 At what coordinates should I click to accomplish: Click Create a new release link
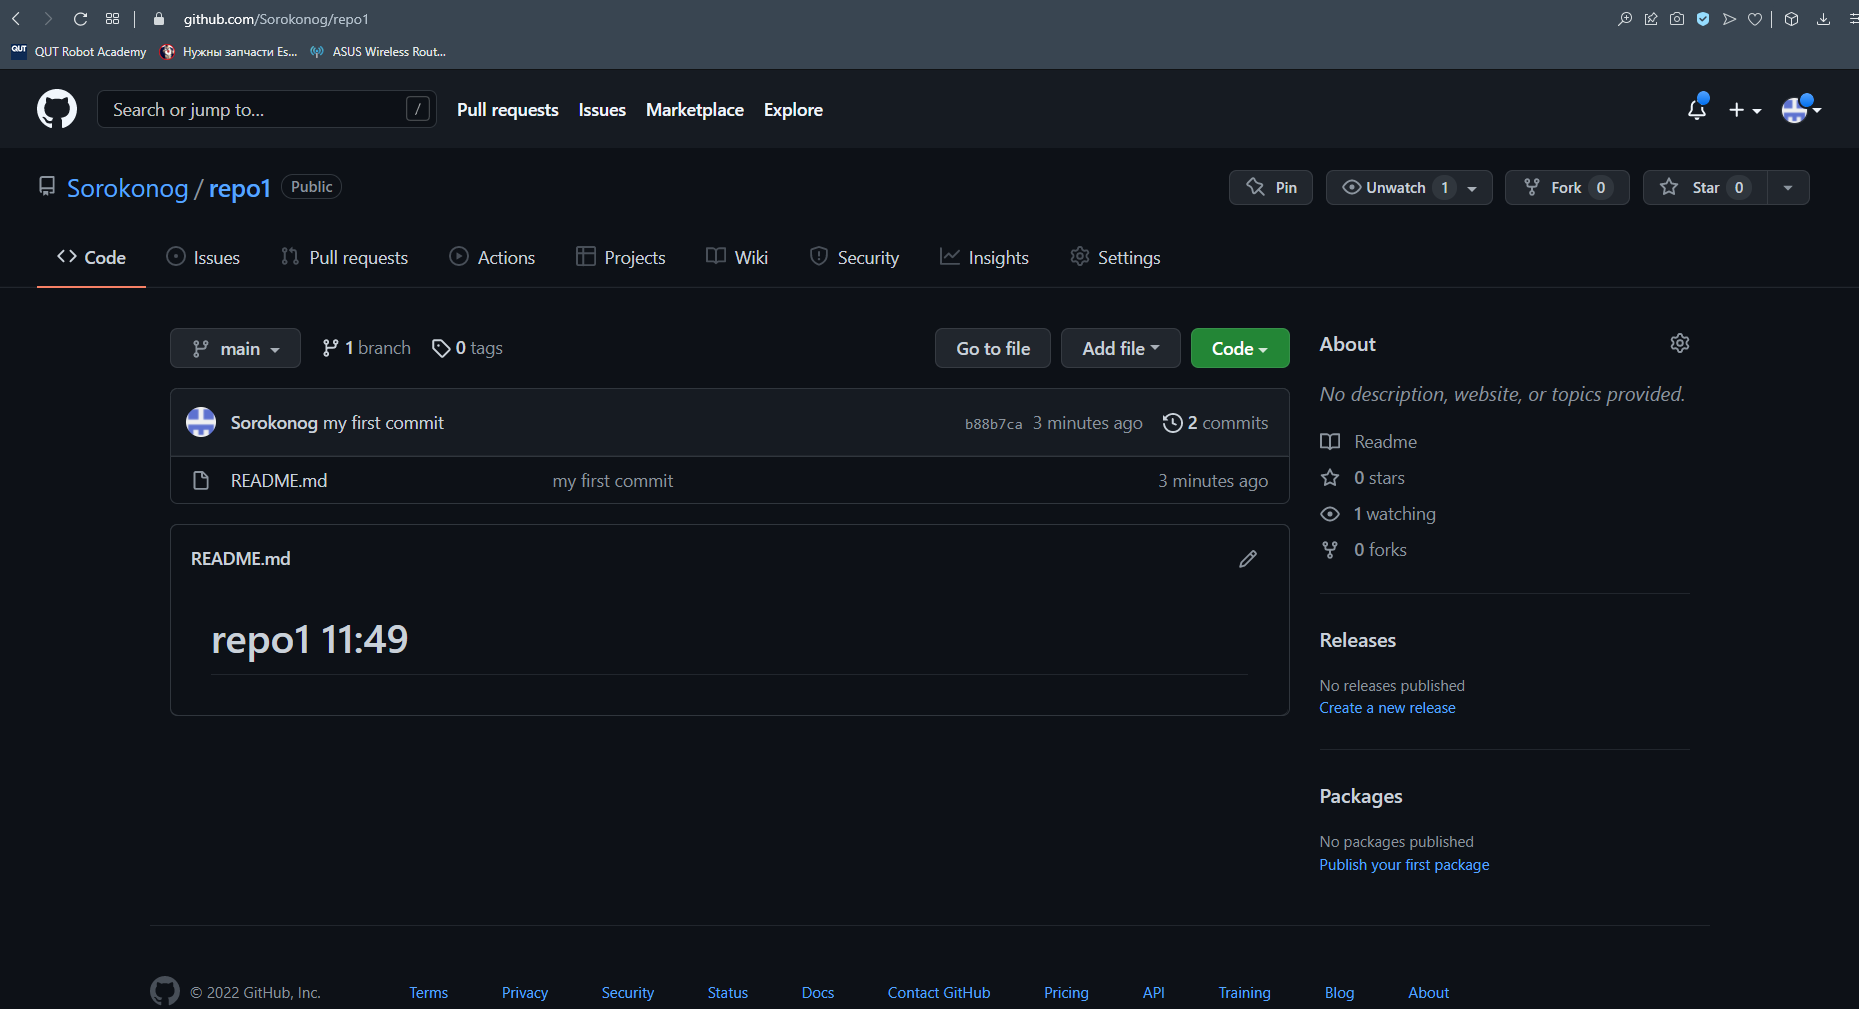(1387, 708)
